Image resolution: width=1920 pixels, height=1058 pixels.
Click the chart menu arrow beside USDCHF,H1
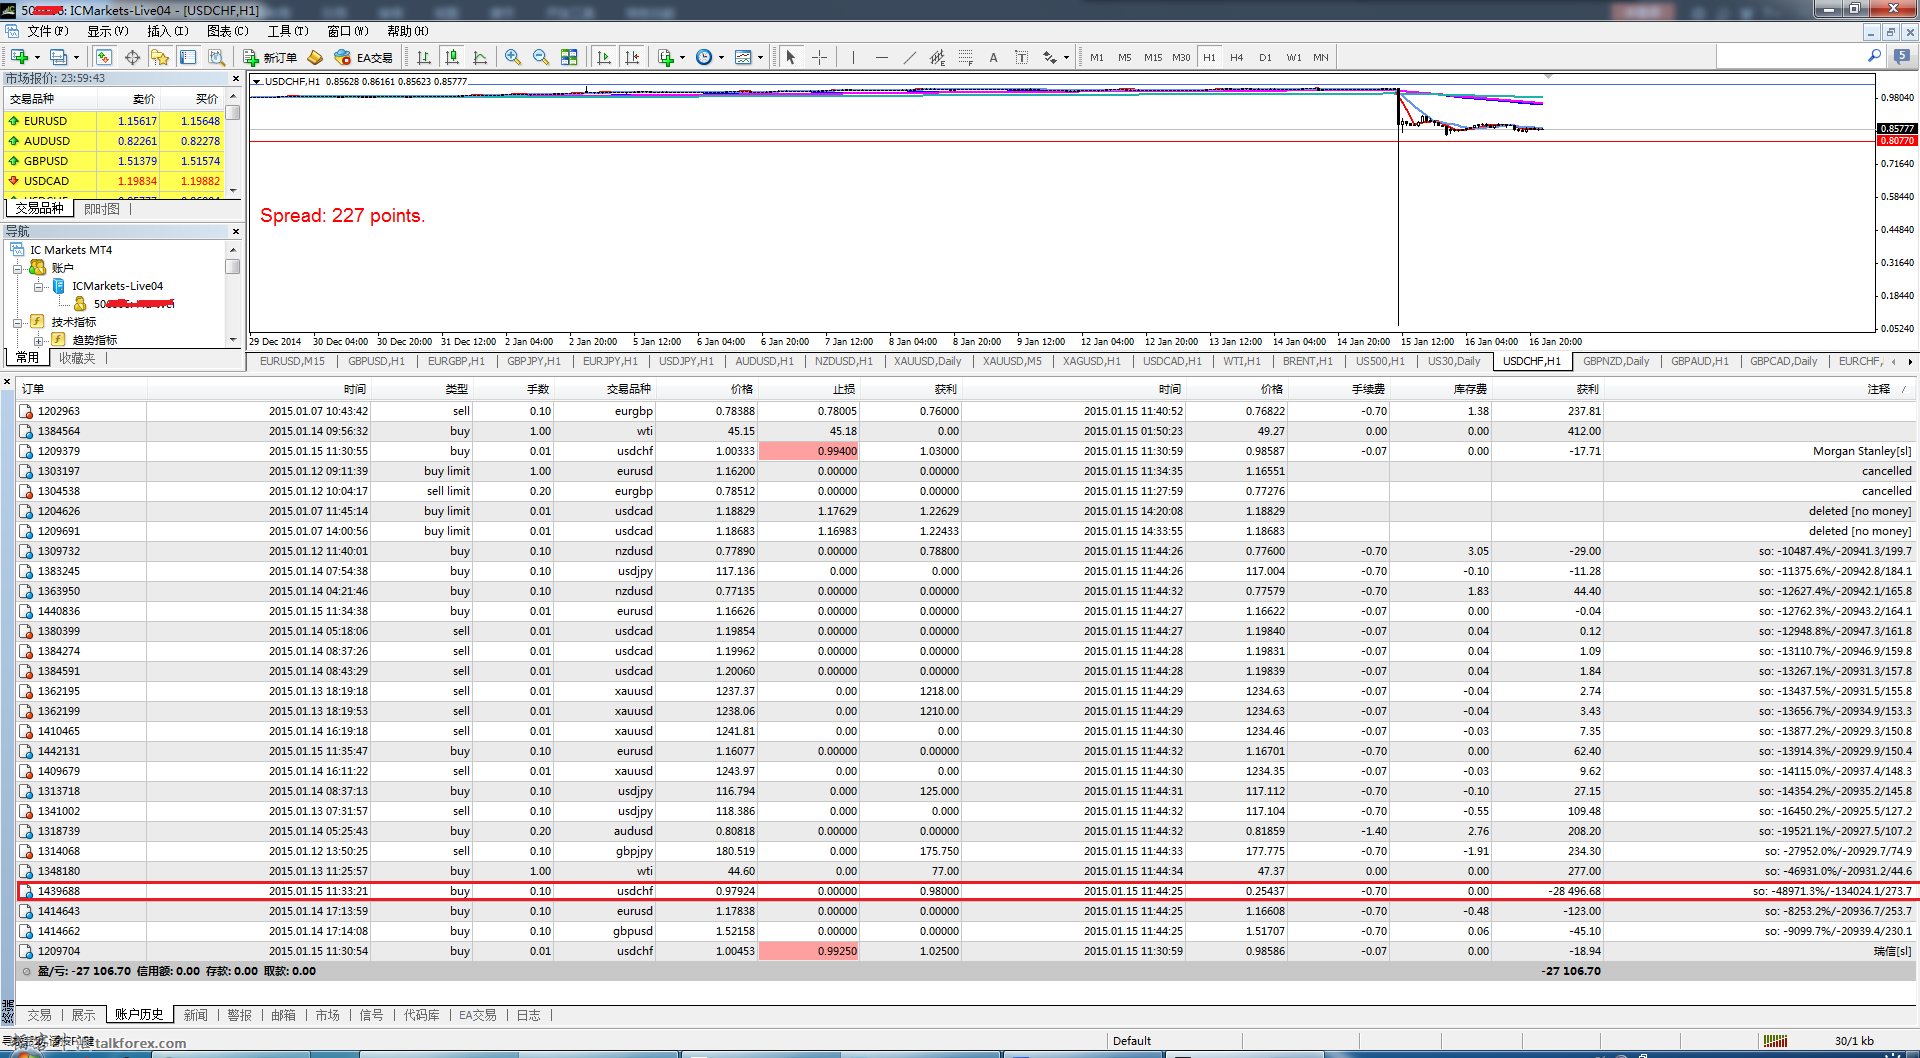tap(257, 81)
